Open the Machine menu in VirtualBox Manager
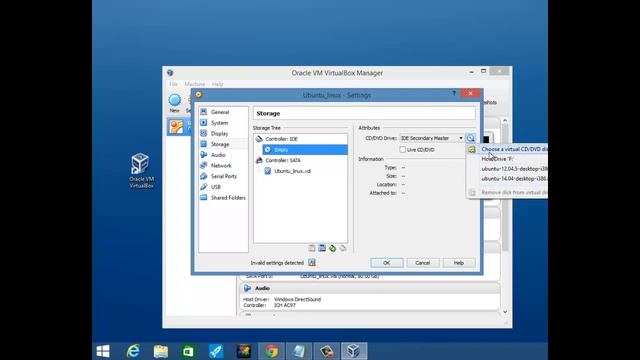The height and width of the screenshot is (360, 640). (x=195, y=84)
